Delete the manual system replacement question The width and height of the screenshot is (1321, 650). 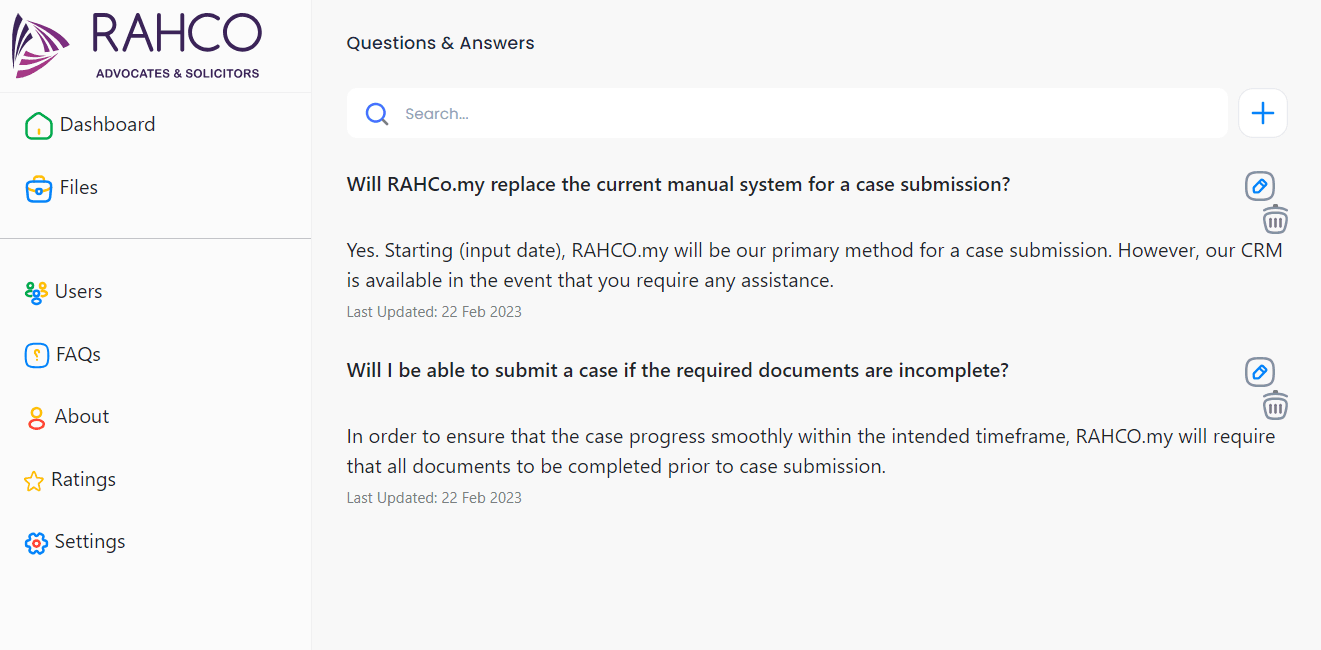click(1275, 220)
